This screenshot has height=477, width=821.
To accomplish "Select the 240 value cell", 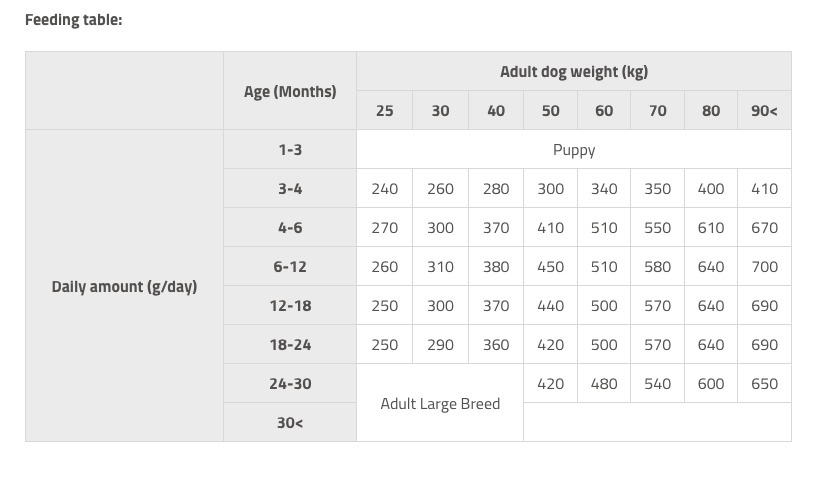I will coord(384,189).
